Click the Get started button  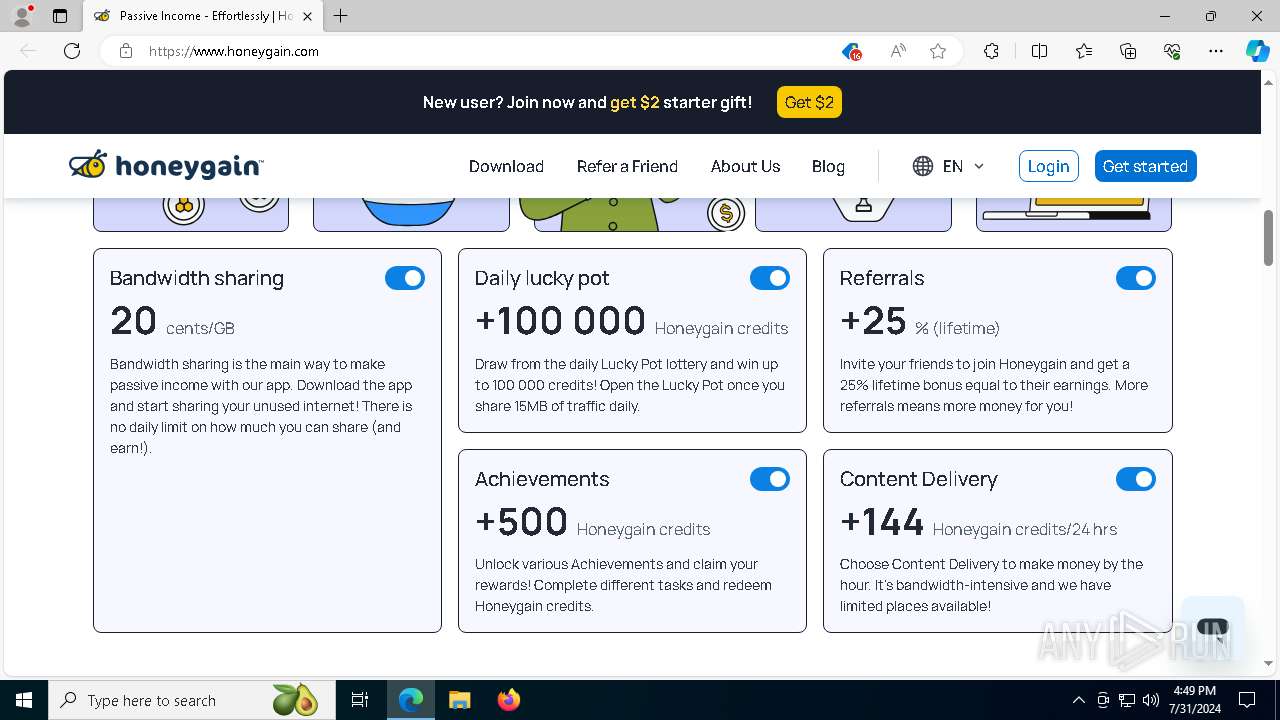[x=1145, y=166]
